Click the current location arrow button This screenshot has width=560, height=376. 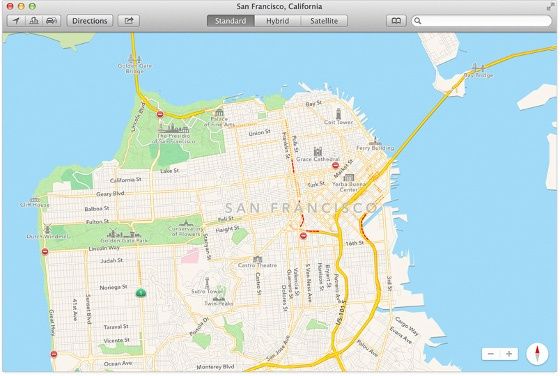click(x=16, y=21)
